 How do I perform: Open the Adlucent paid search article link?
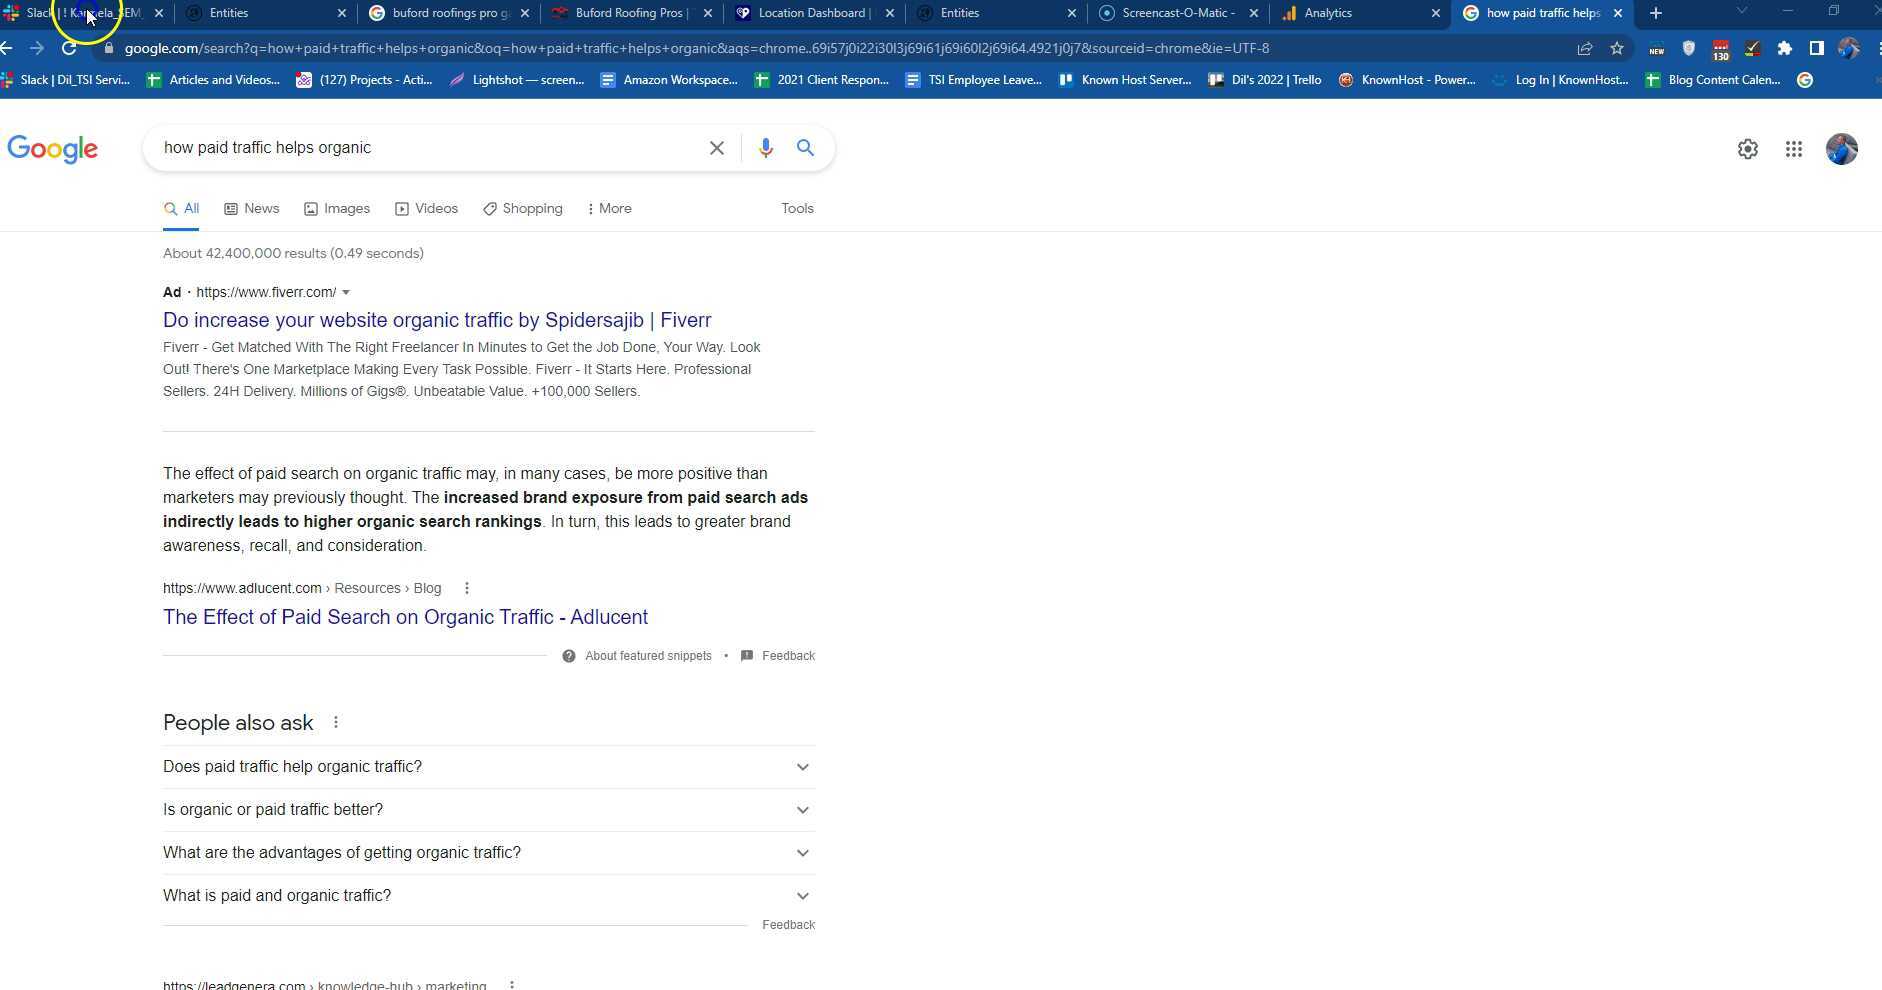405,617
